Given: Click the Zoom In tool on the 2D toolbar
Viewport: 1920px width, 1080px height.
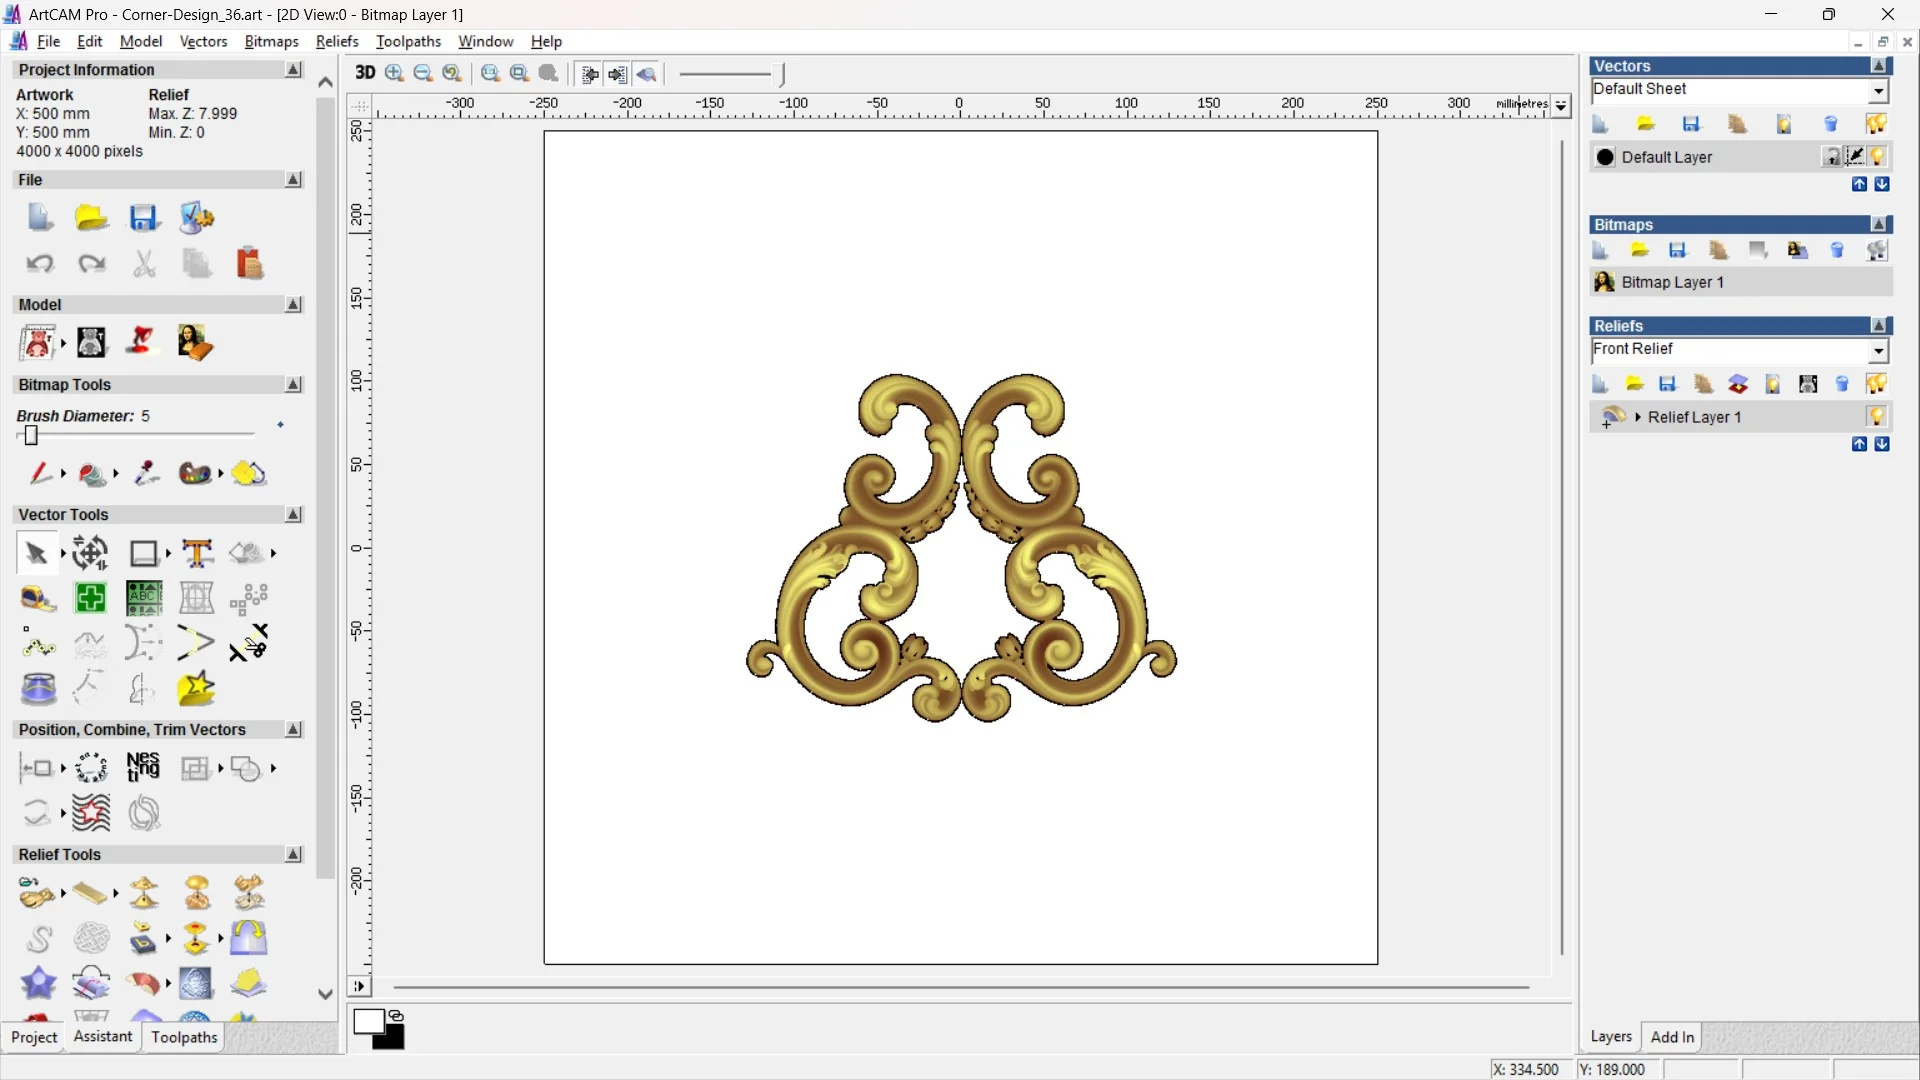Looking at the screenshot, I should [x=393, y=74].
